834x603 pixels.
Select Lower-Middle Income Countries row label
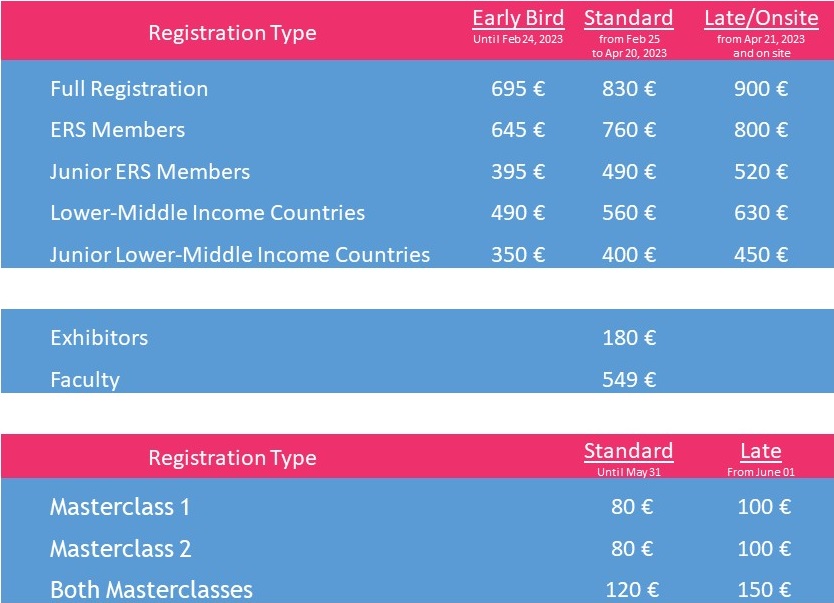(x=207, y=213)
